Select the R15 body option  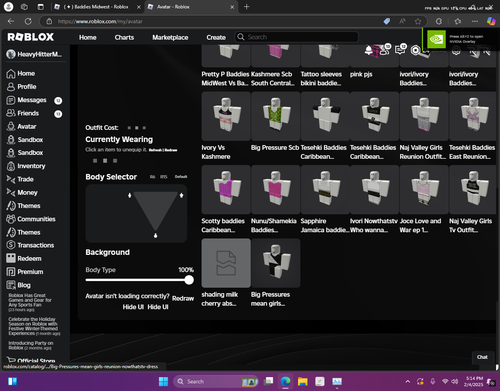coord(164,177)
